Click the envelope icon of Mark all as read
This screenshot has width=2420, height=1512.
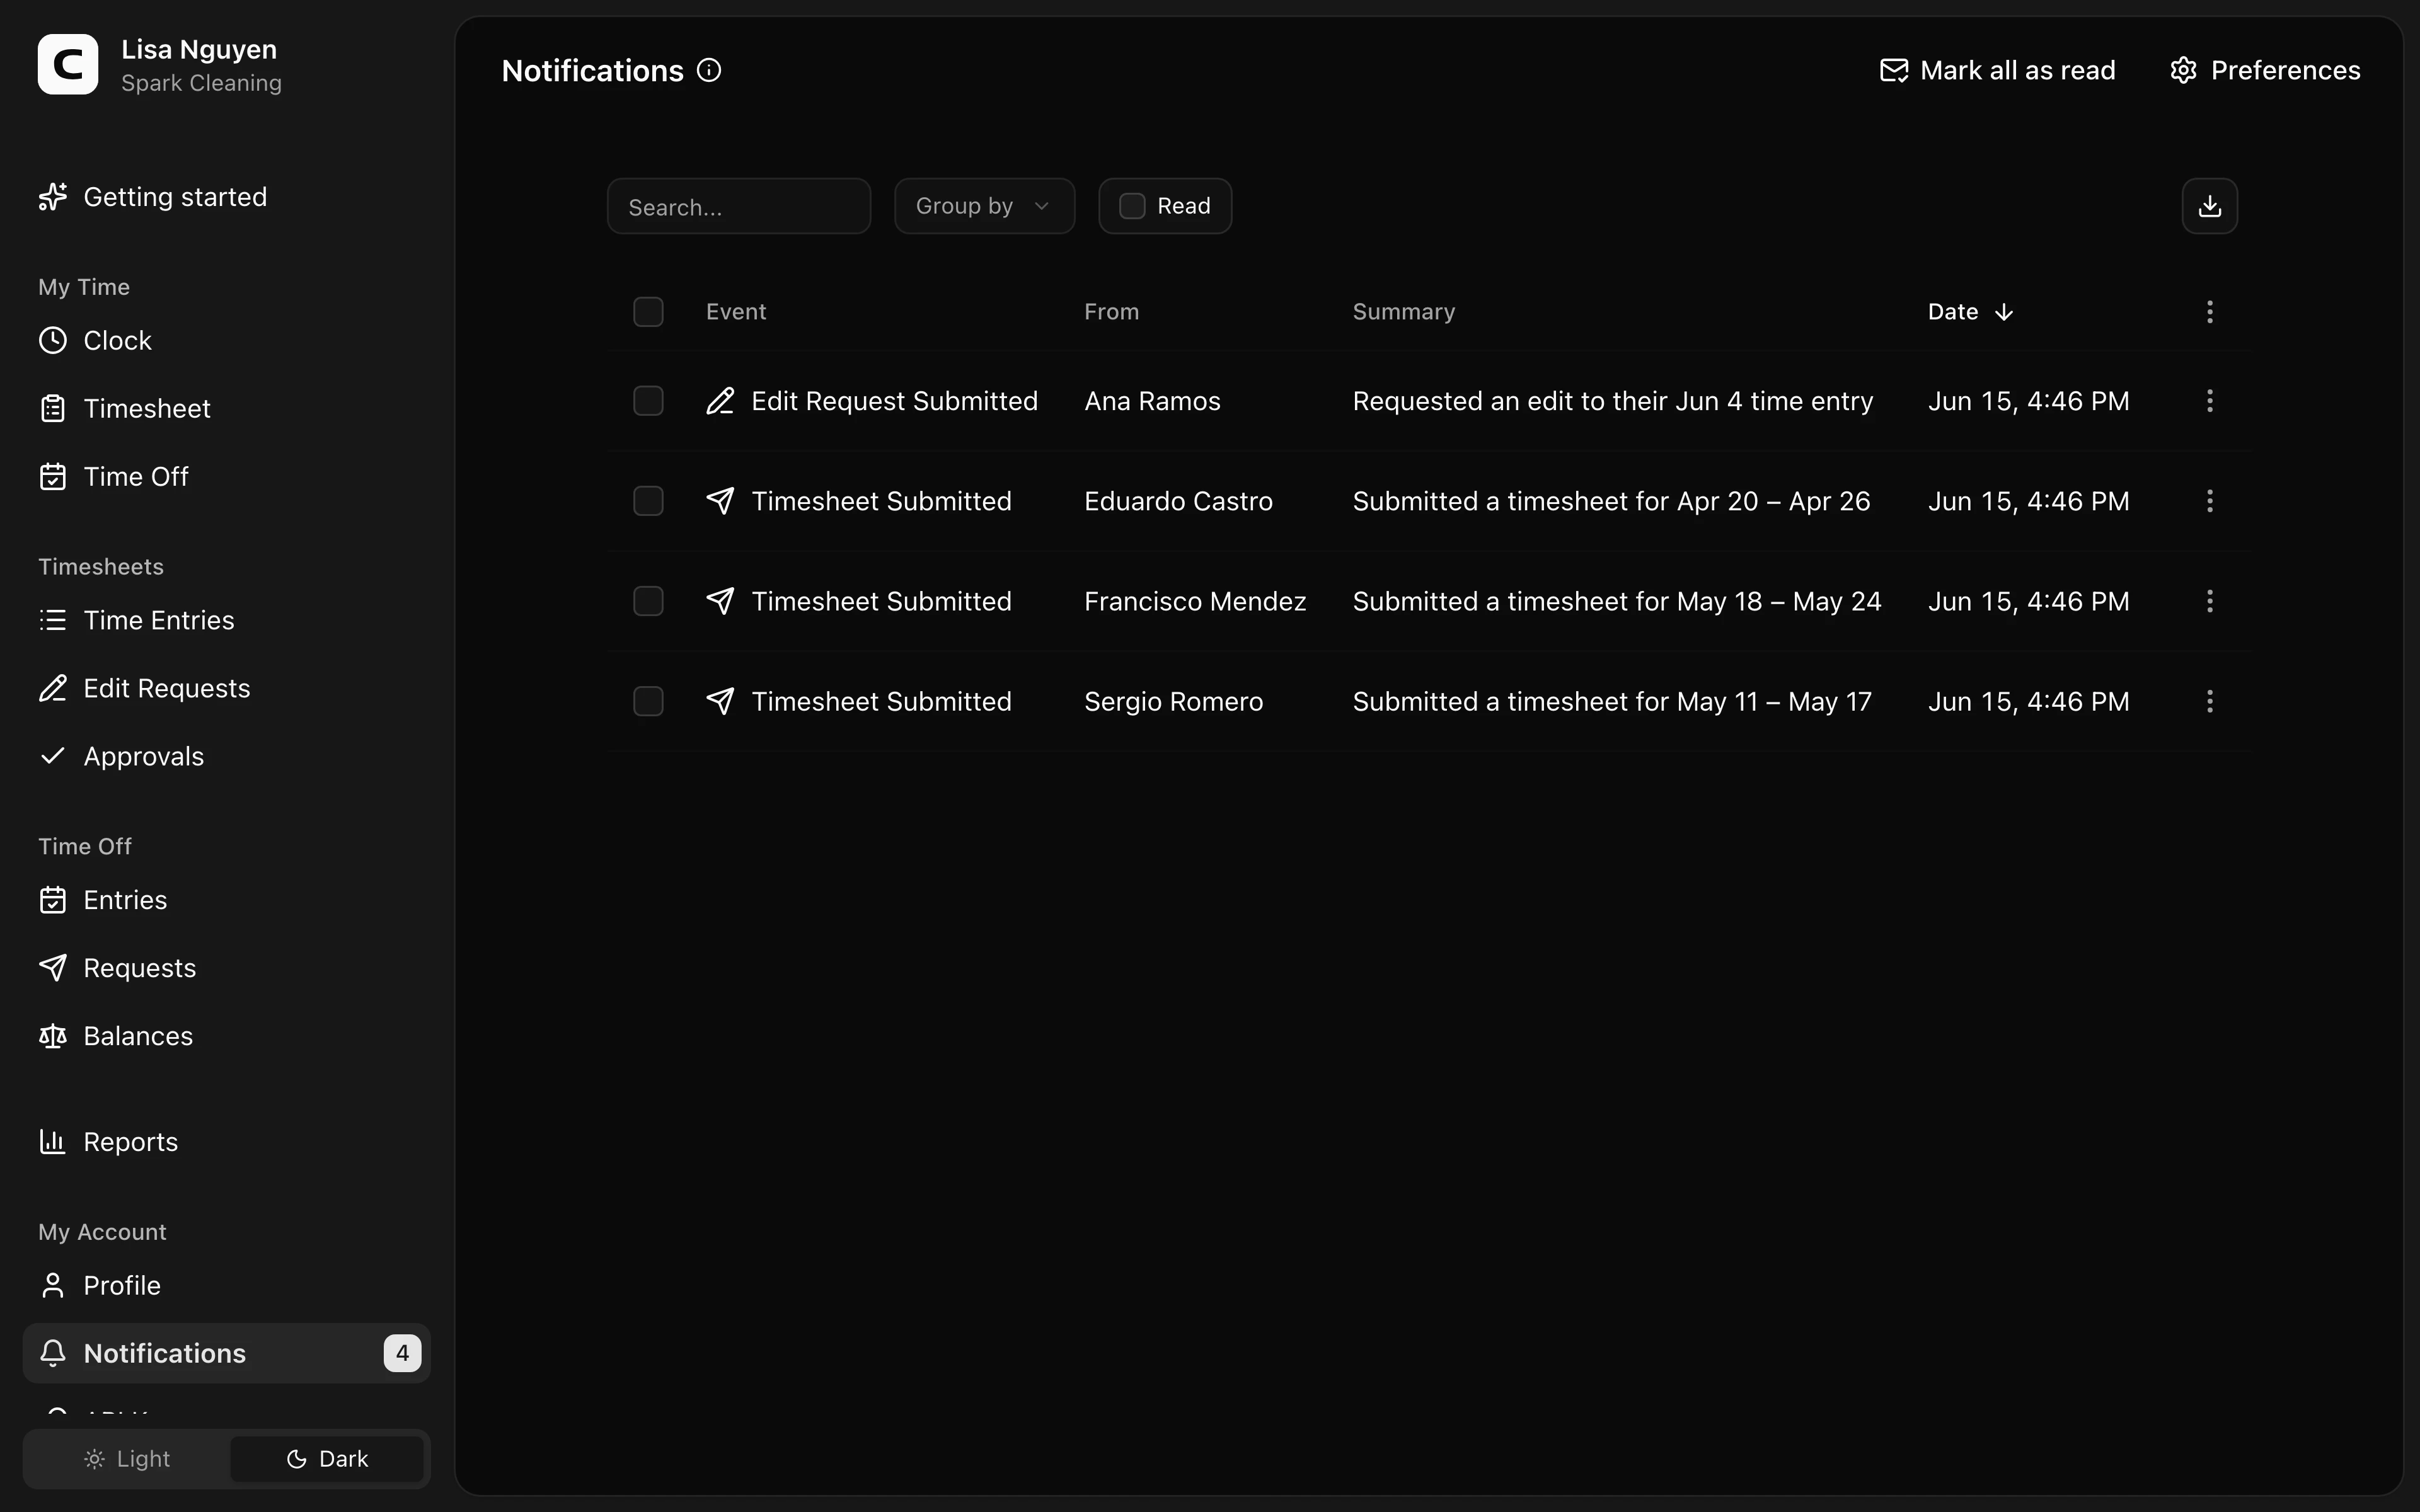1893,70
